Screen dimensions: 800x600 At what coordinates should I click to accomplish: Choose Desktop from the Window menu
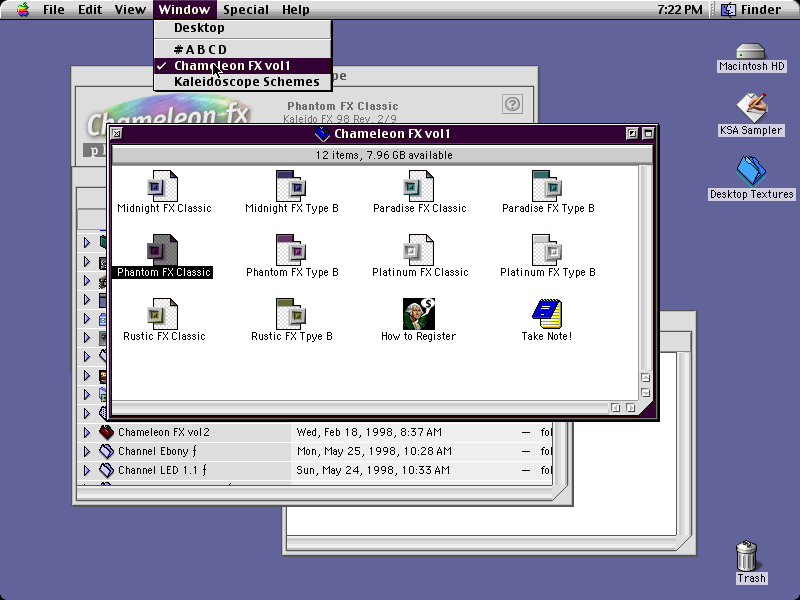tap(242, 28)
